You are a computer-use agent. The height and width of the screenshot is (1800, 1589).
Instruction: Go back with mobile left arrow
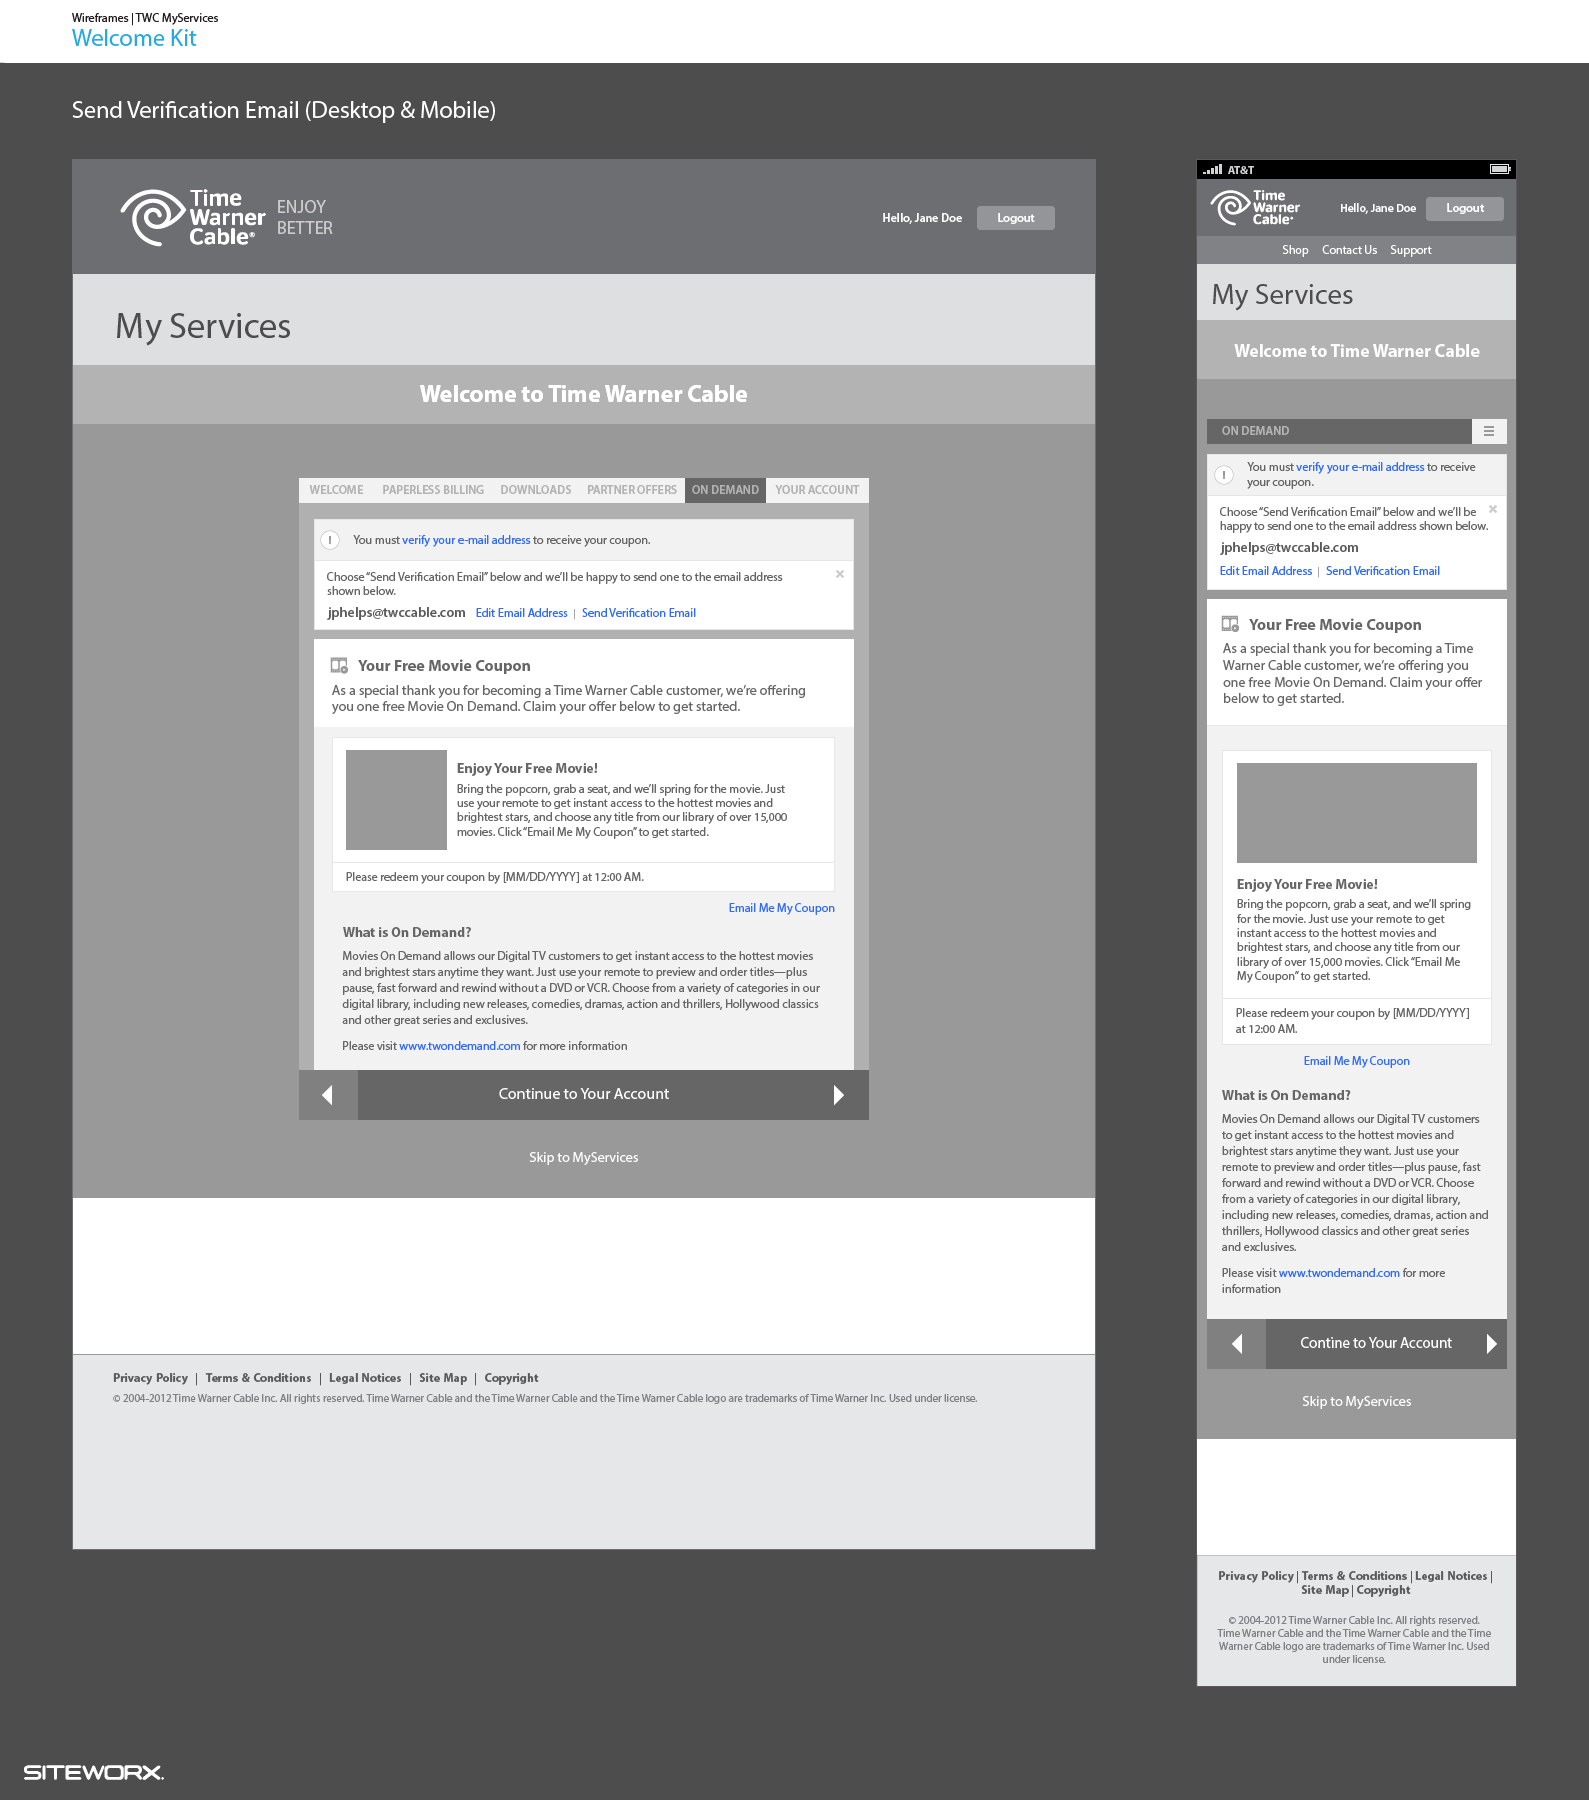1236,1344
